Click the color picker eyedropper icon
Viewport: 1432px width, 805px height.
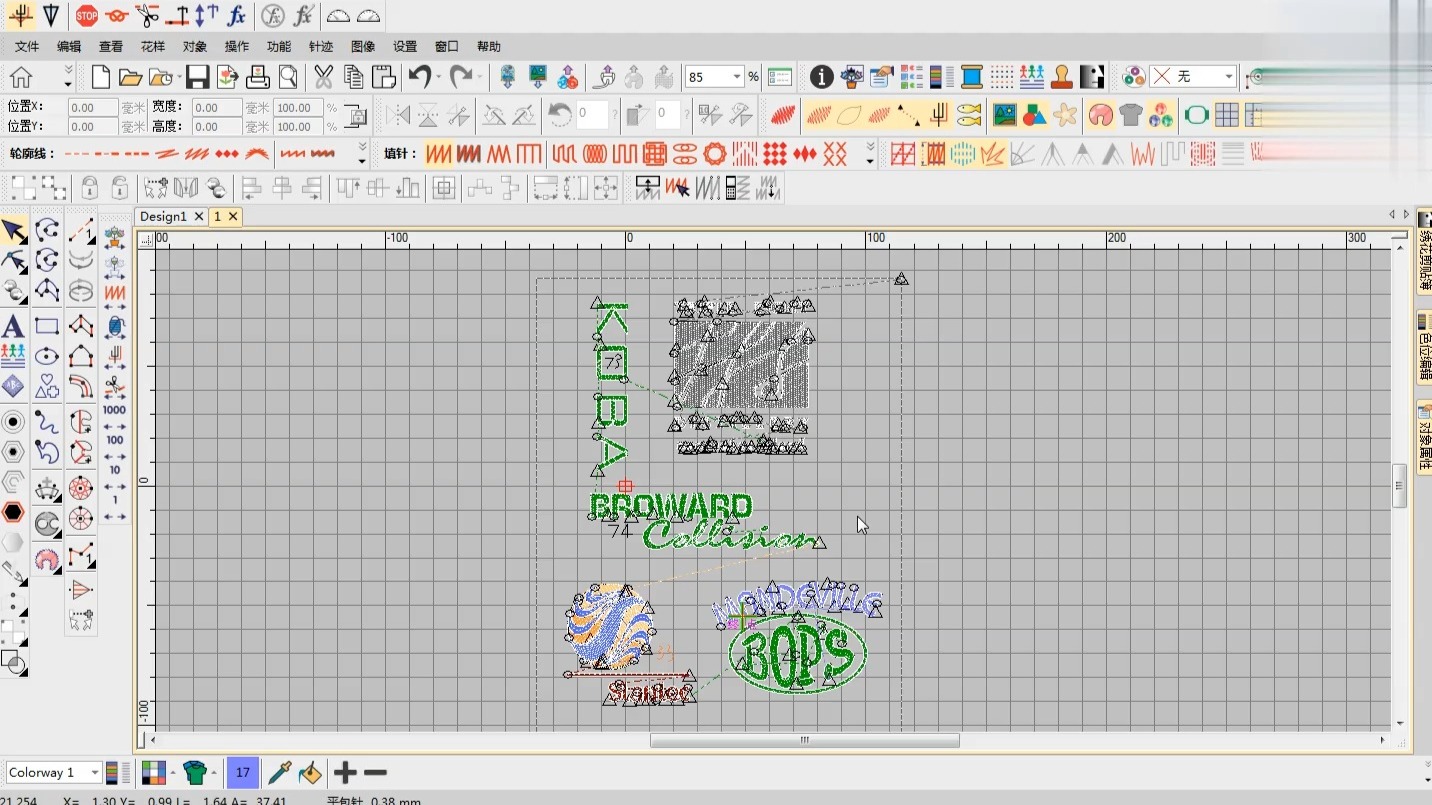click(280, 772)
